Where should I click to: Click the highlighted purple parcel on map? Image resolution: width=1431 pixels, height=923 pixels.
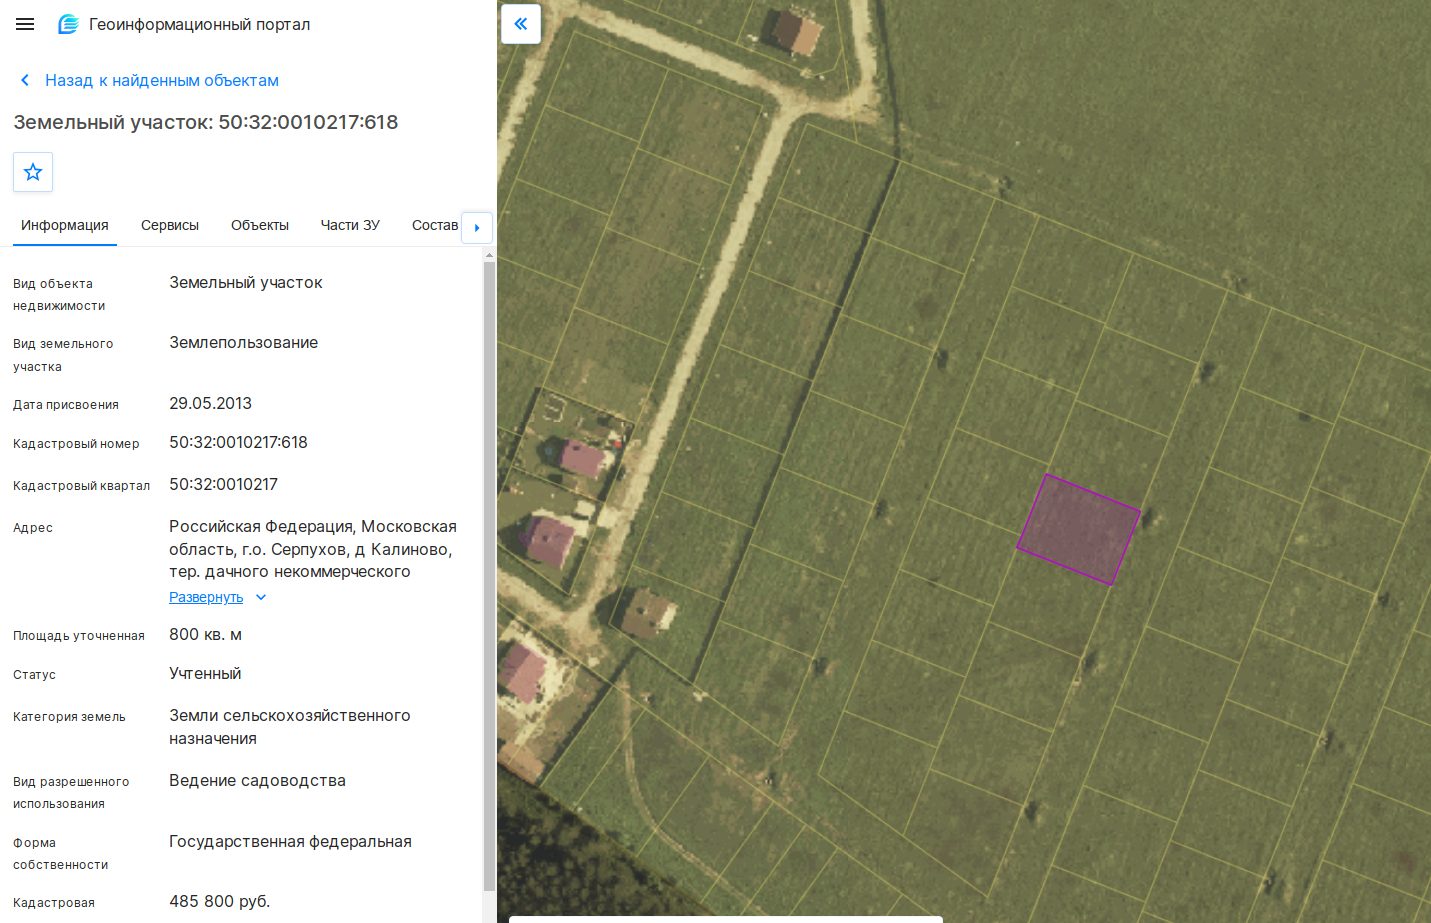click(1079, 529)
